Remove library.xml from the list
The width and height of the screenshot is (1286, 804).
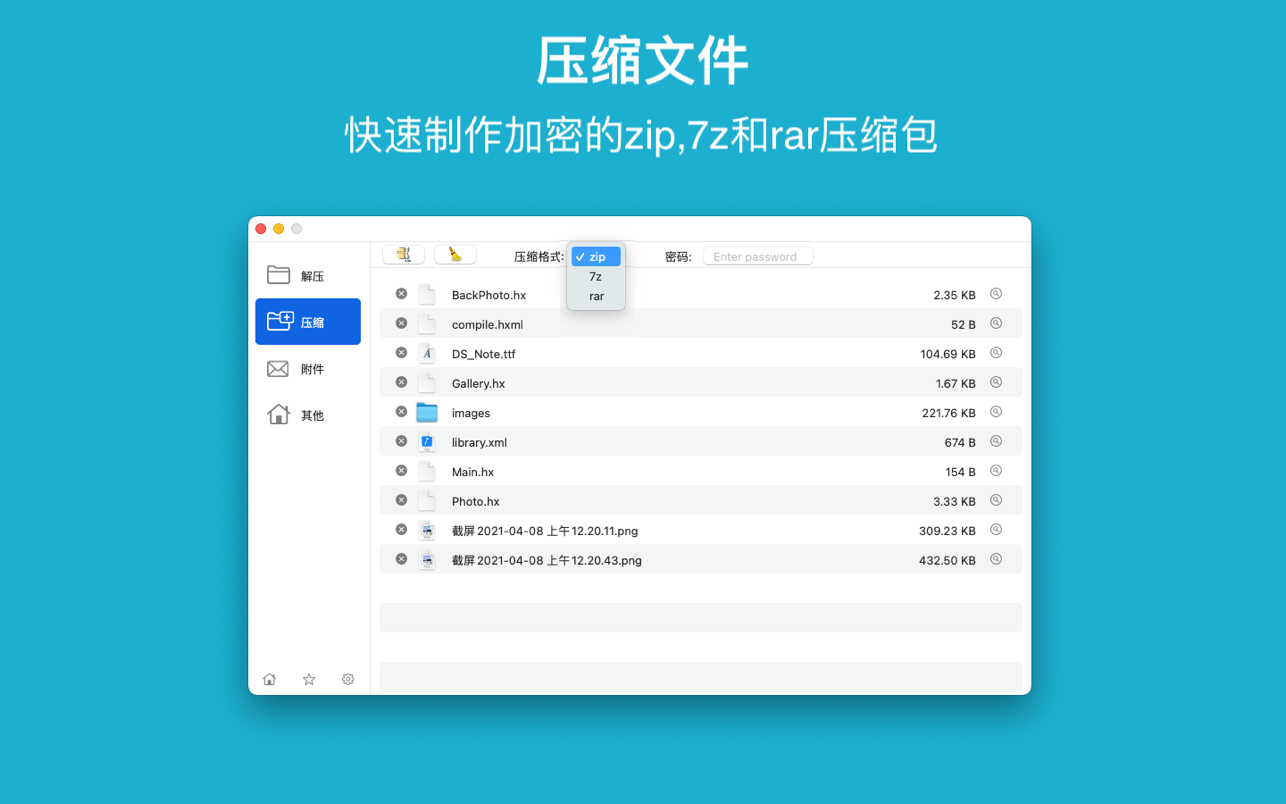pyautogui.click(x=401, y=441)
